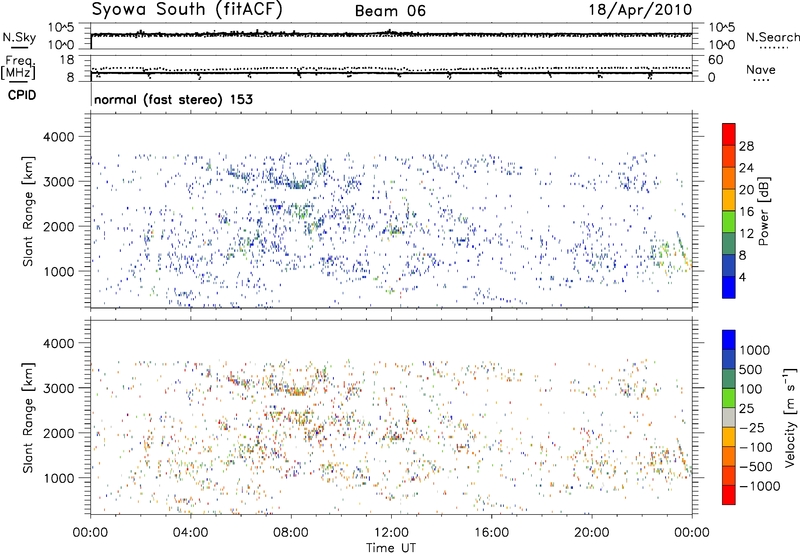
Task: Click the 'Freq. [MHz]' axis label
Action: coord(18,68)
